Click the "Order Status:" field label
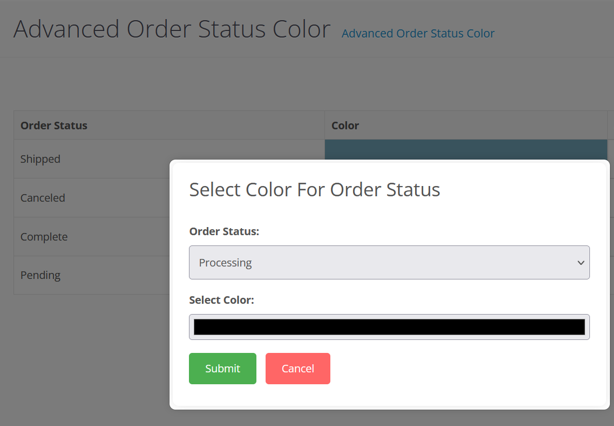Viewport: 614px width, 426px height. pyautogui.click(x=224, y=231)
